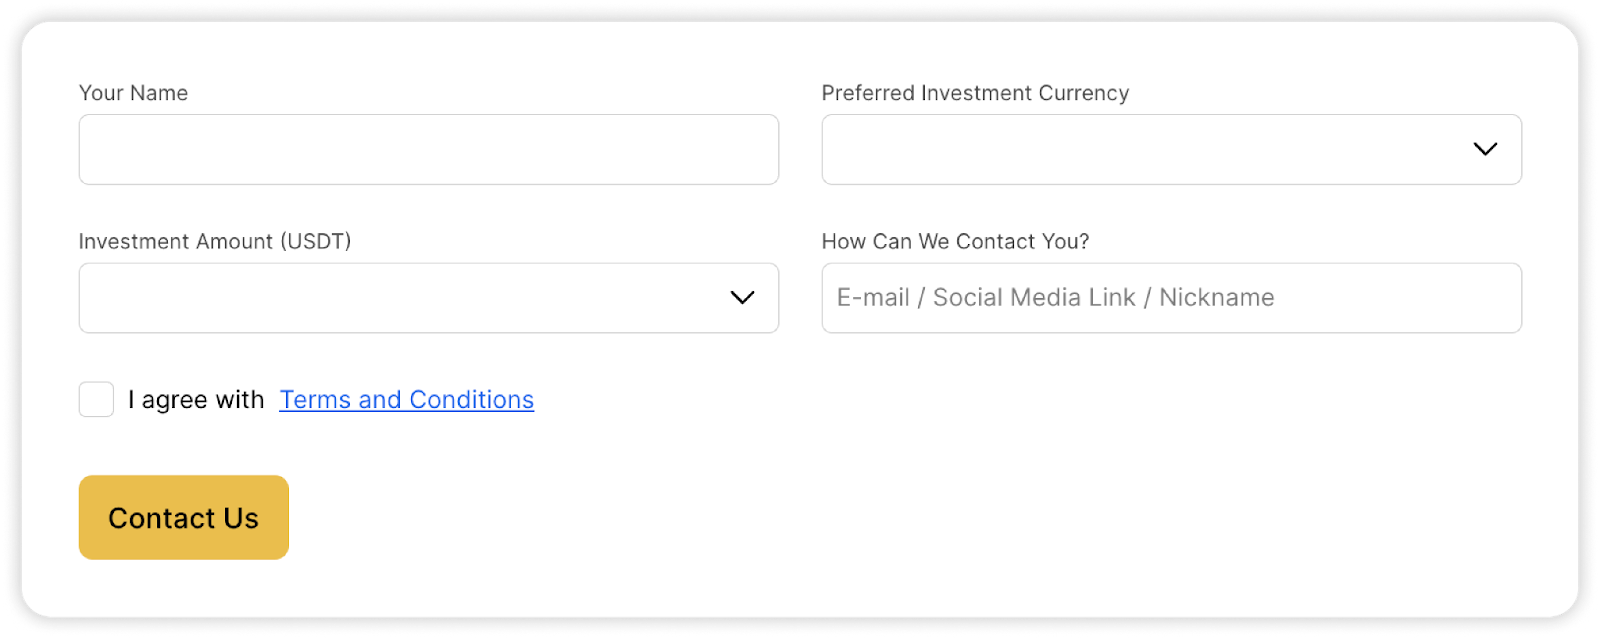Place the cursor in the name input box
This screenshot has height=638, width=1600.
pos(428,149)
